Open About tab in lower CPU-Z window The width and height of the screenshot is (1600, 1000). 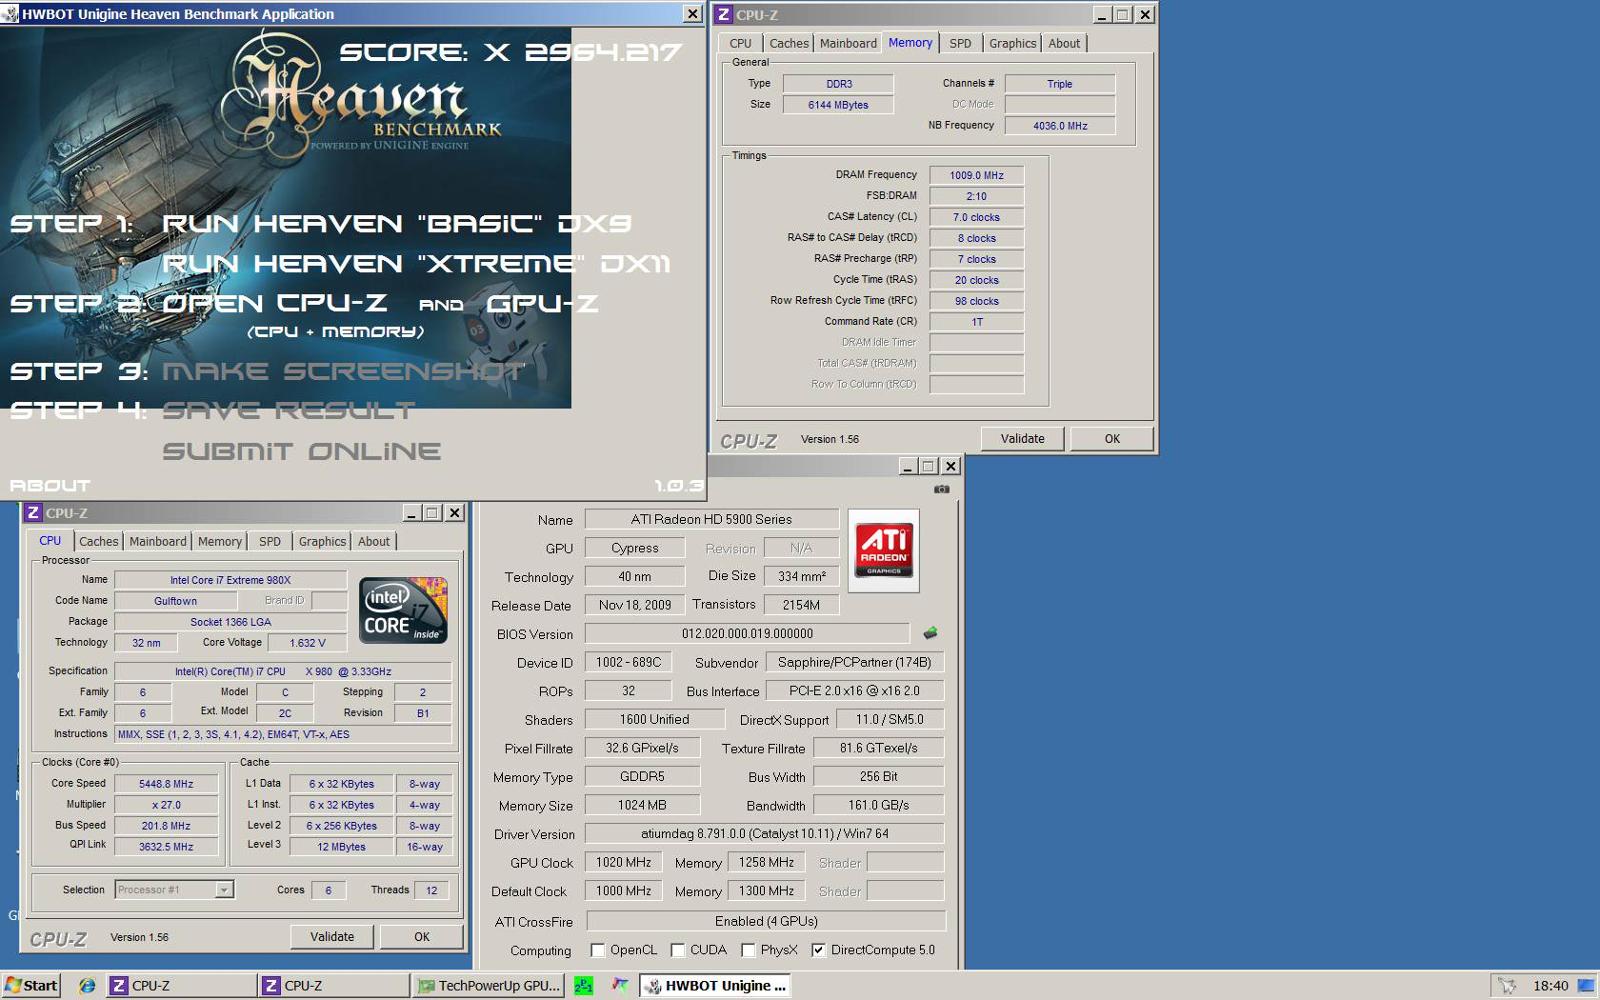coord(374,541)
